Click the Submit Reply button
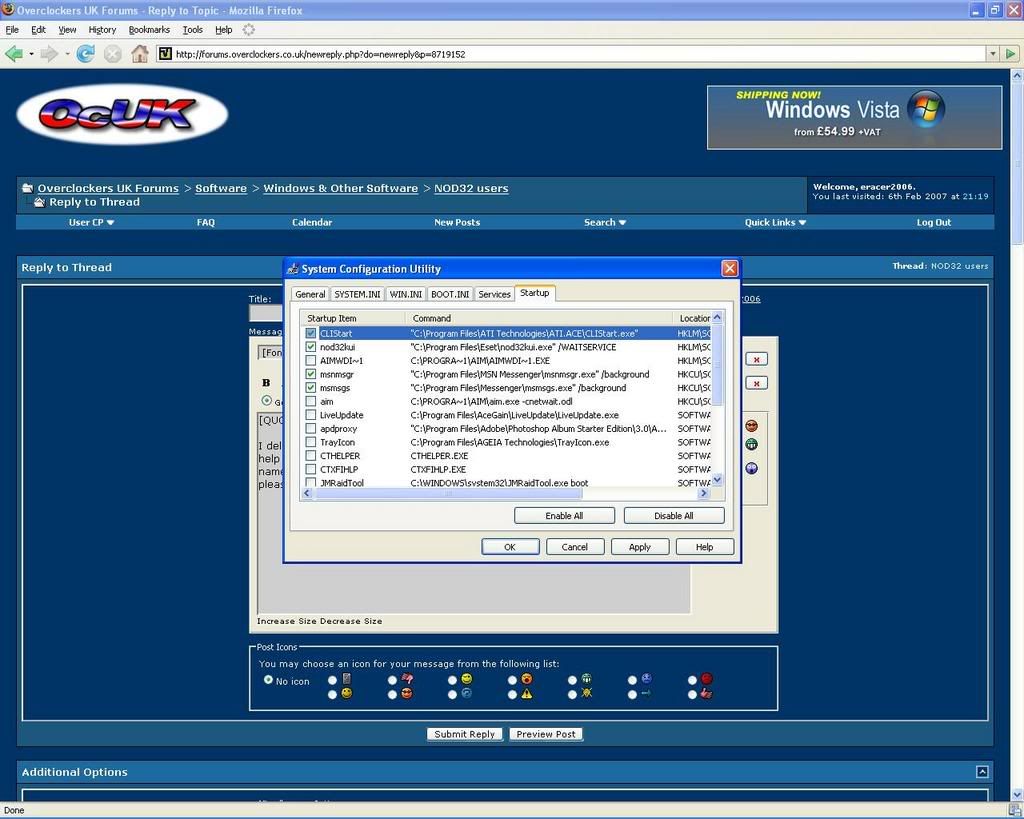The image size is (1024, 819). tap(464, 734)
